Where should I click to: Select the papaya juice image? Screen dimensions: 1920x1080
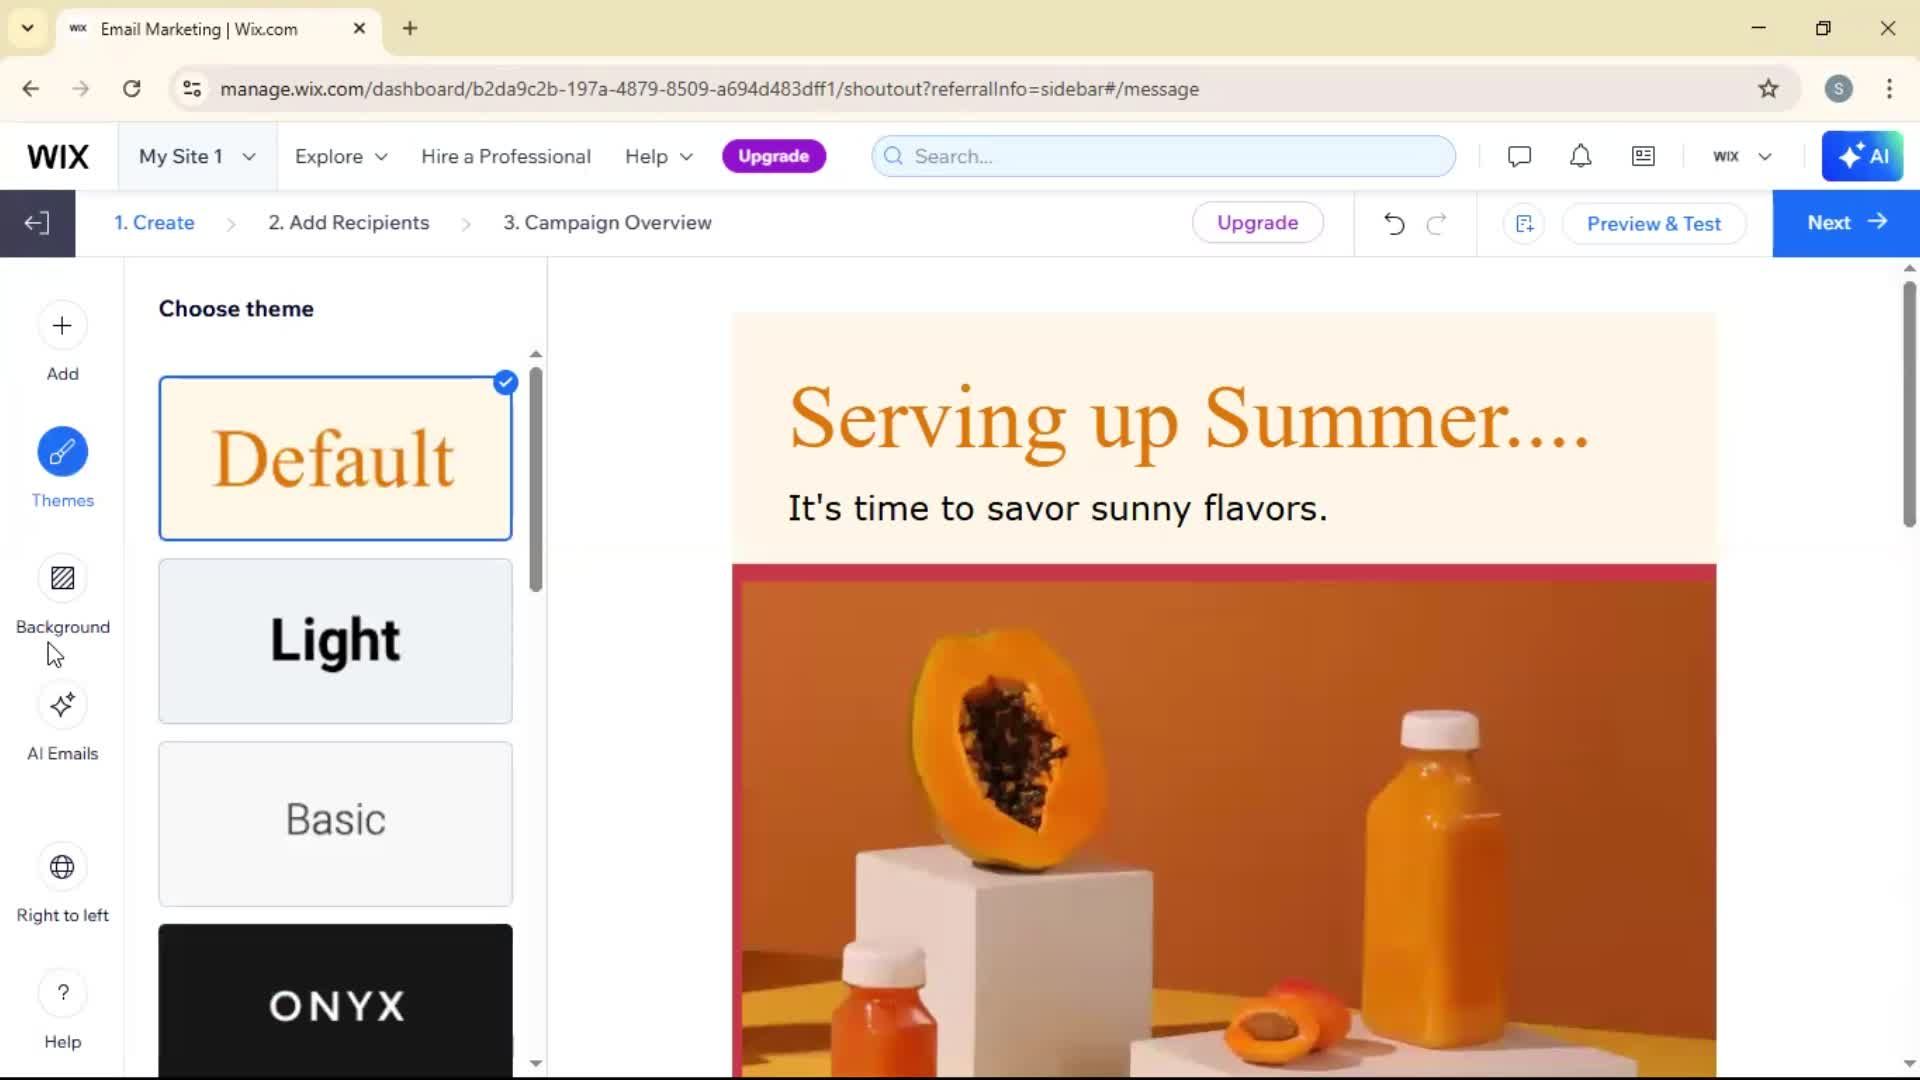coord(1224,821)
